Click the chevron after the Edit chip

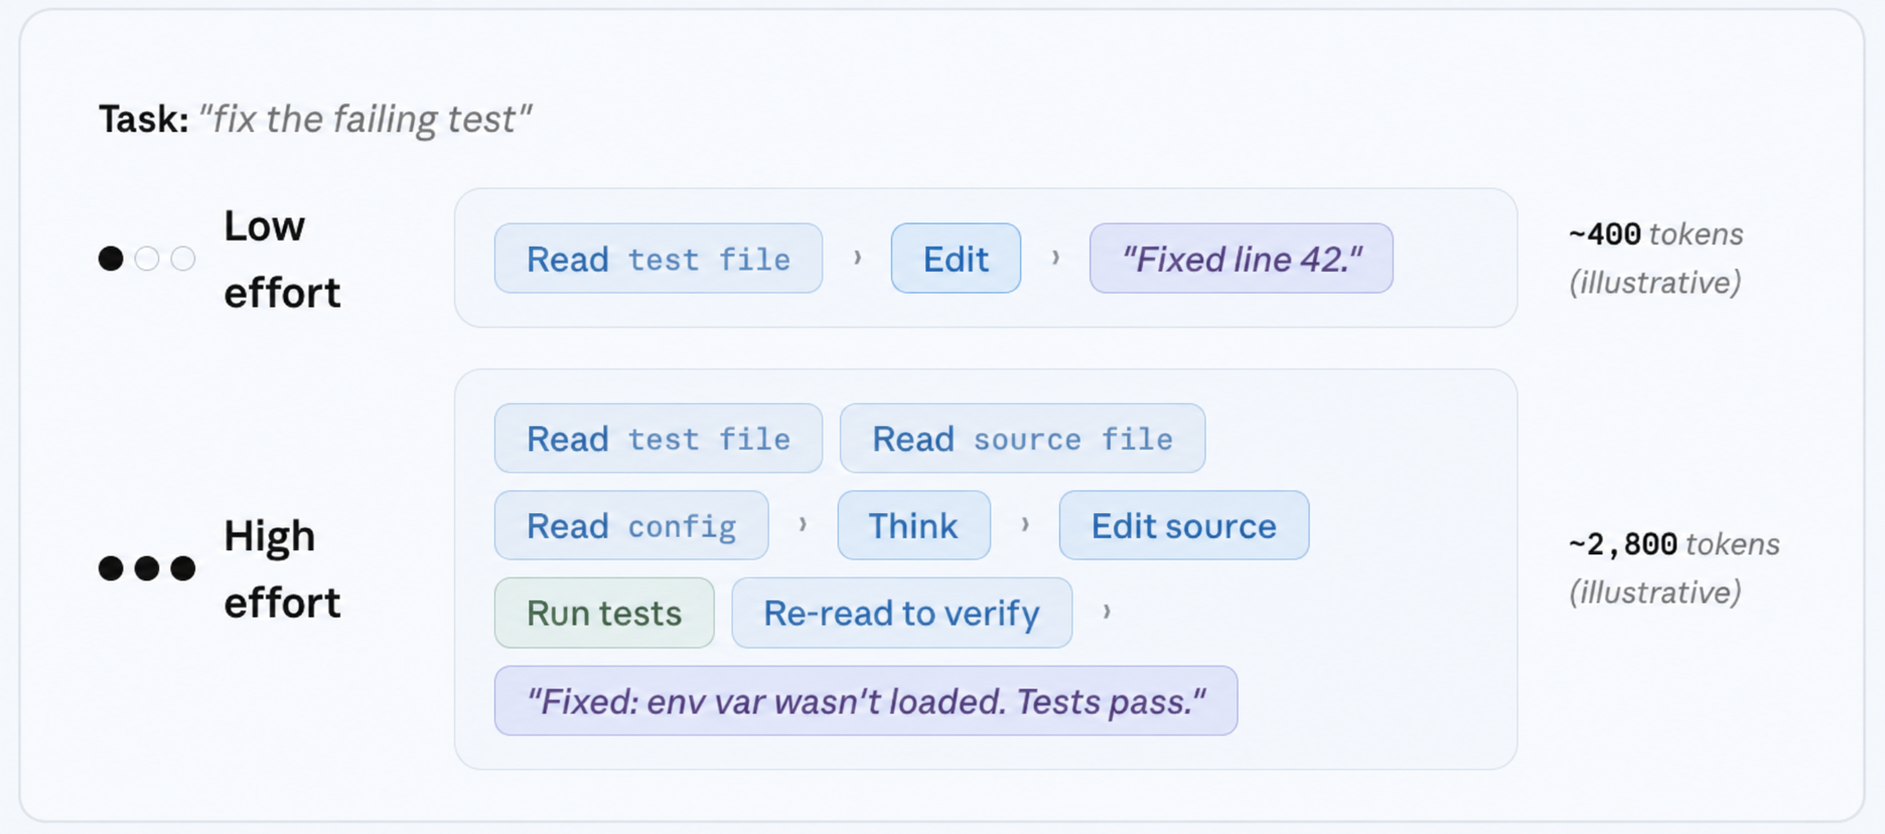1055,258
